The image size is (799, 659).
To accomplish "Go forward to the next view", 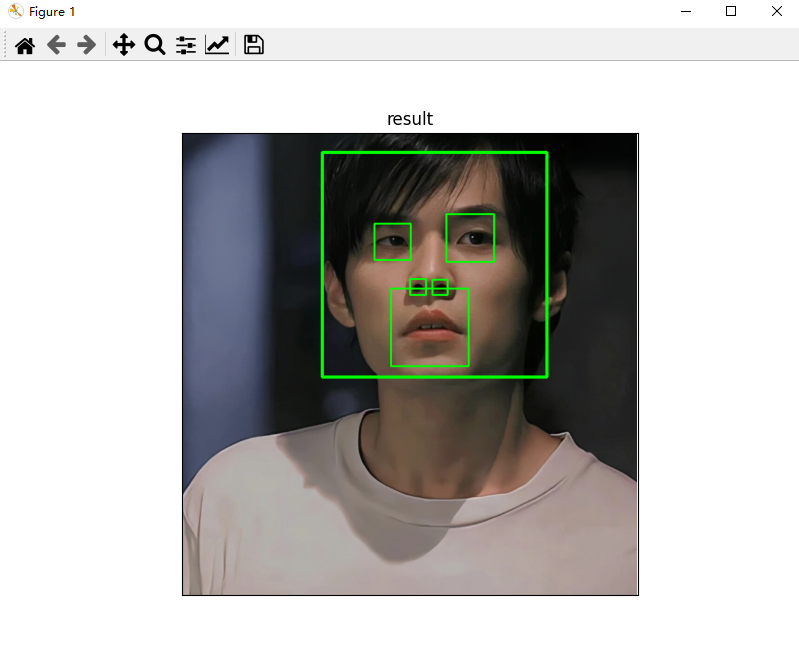I will (x=87, y=45).
